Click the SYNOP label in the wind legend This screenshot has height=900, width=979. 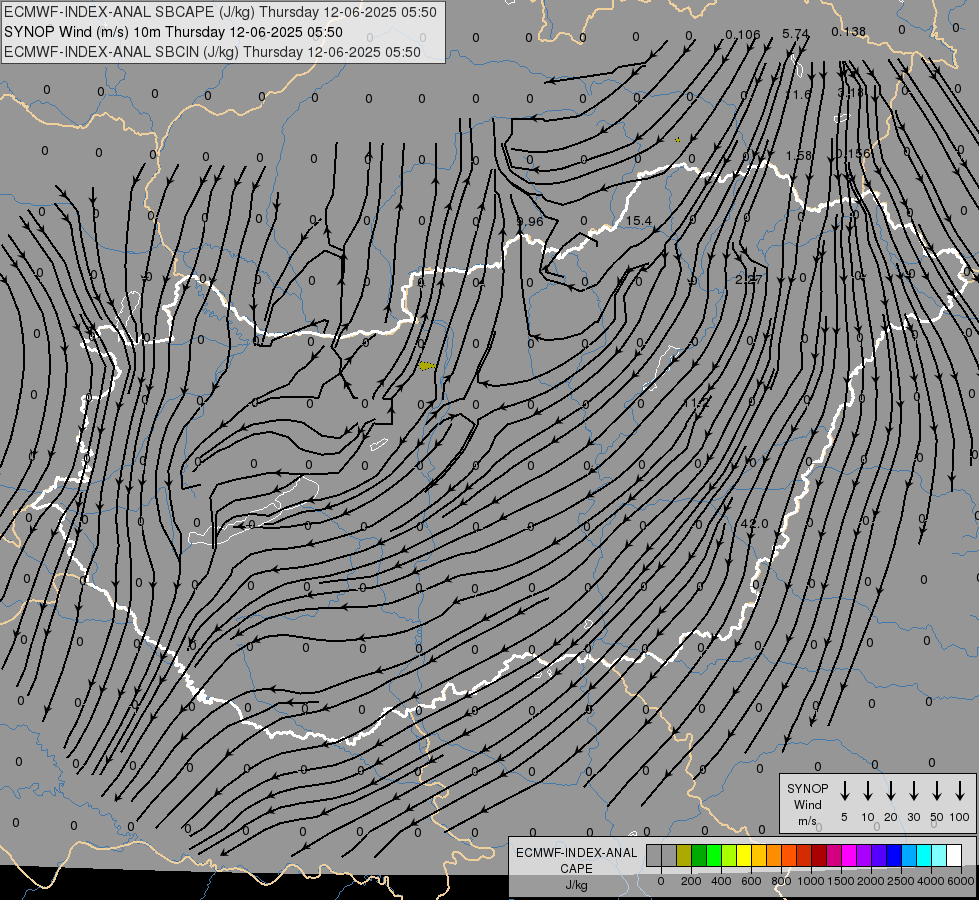807,788
